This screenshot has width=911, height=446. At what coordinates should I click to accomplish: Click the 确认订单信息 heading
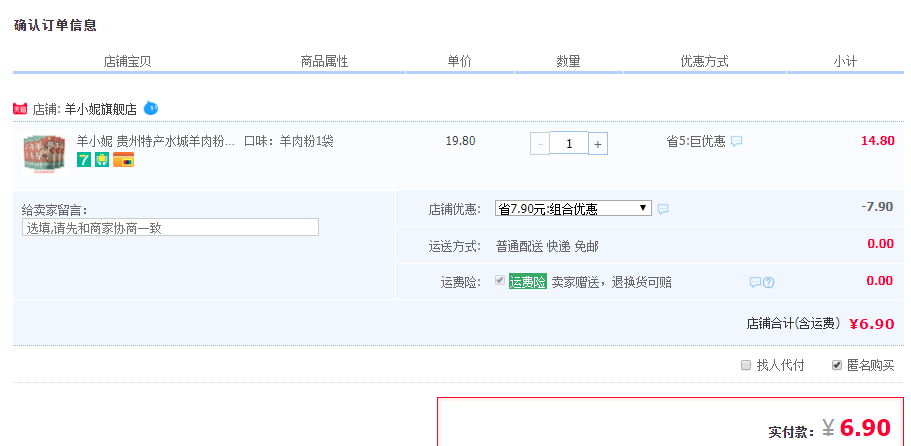point(55,26)
